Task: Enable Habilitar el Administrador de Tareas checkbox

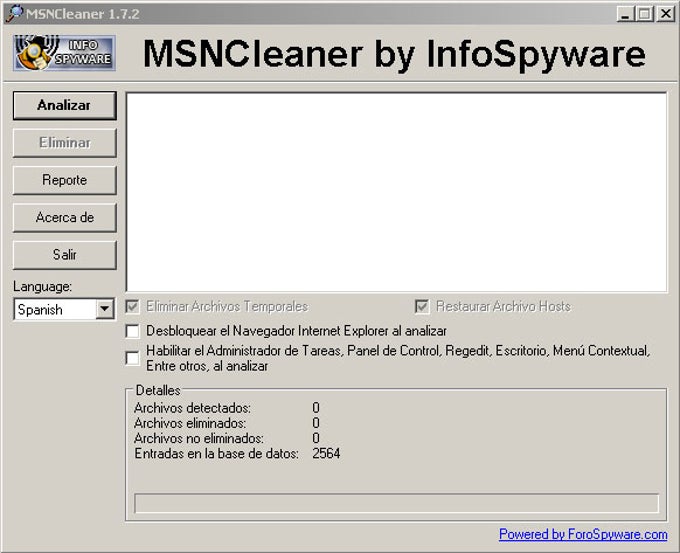Action: click(x=132, y=358)
